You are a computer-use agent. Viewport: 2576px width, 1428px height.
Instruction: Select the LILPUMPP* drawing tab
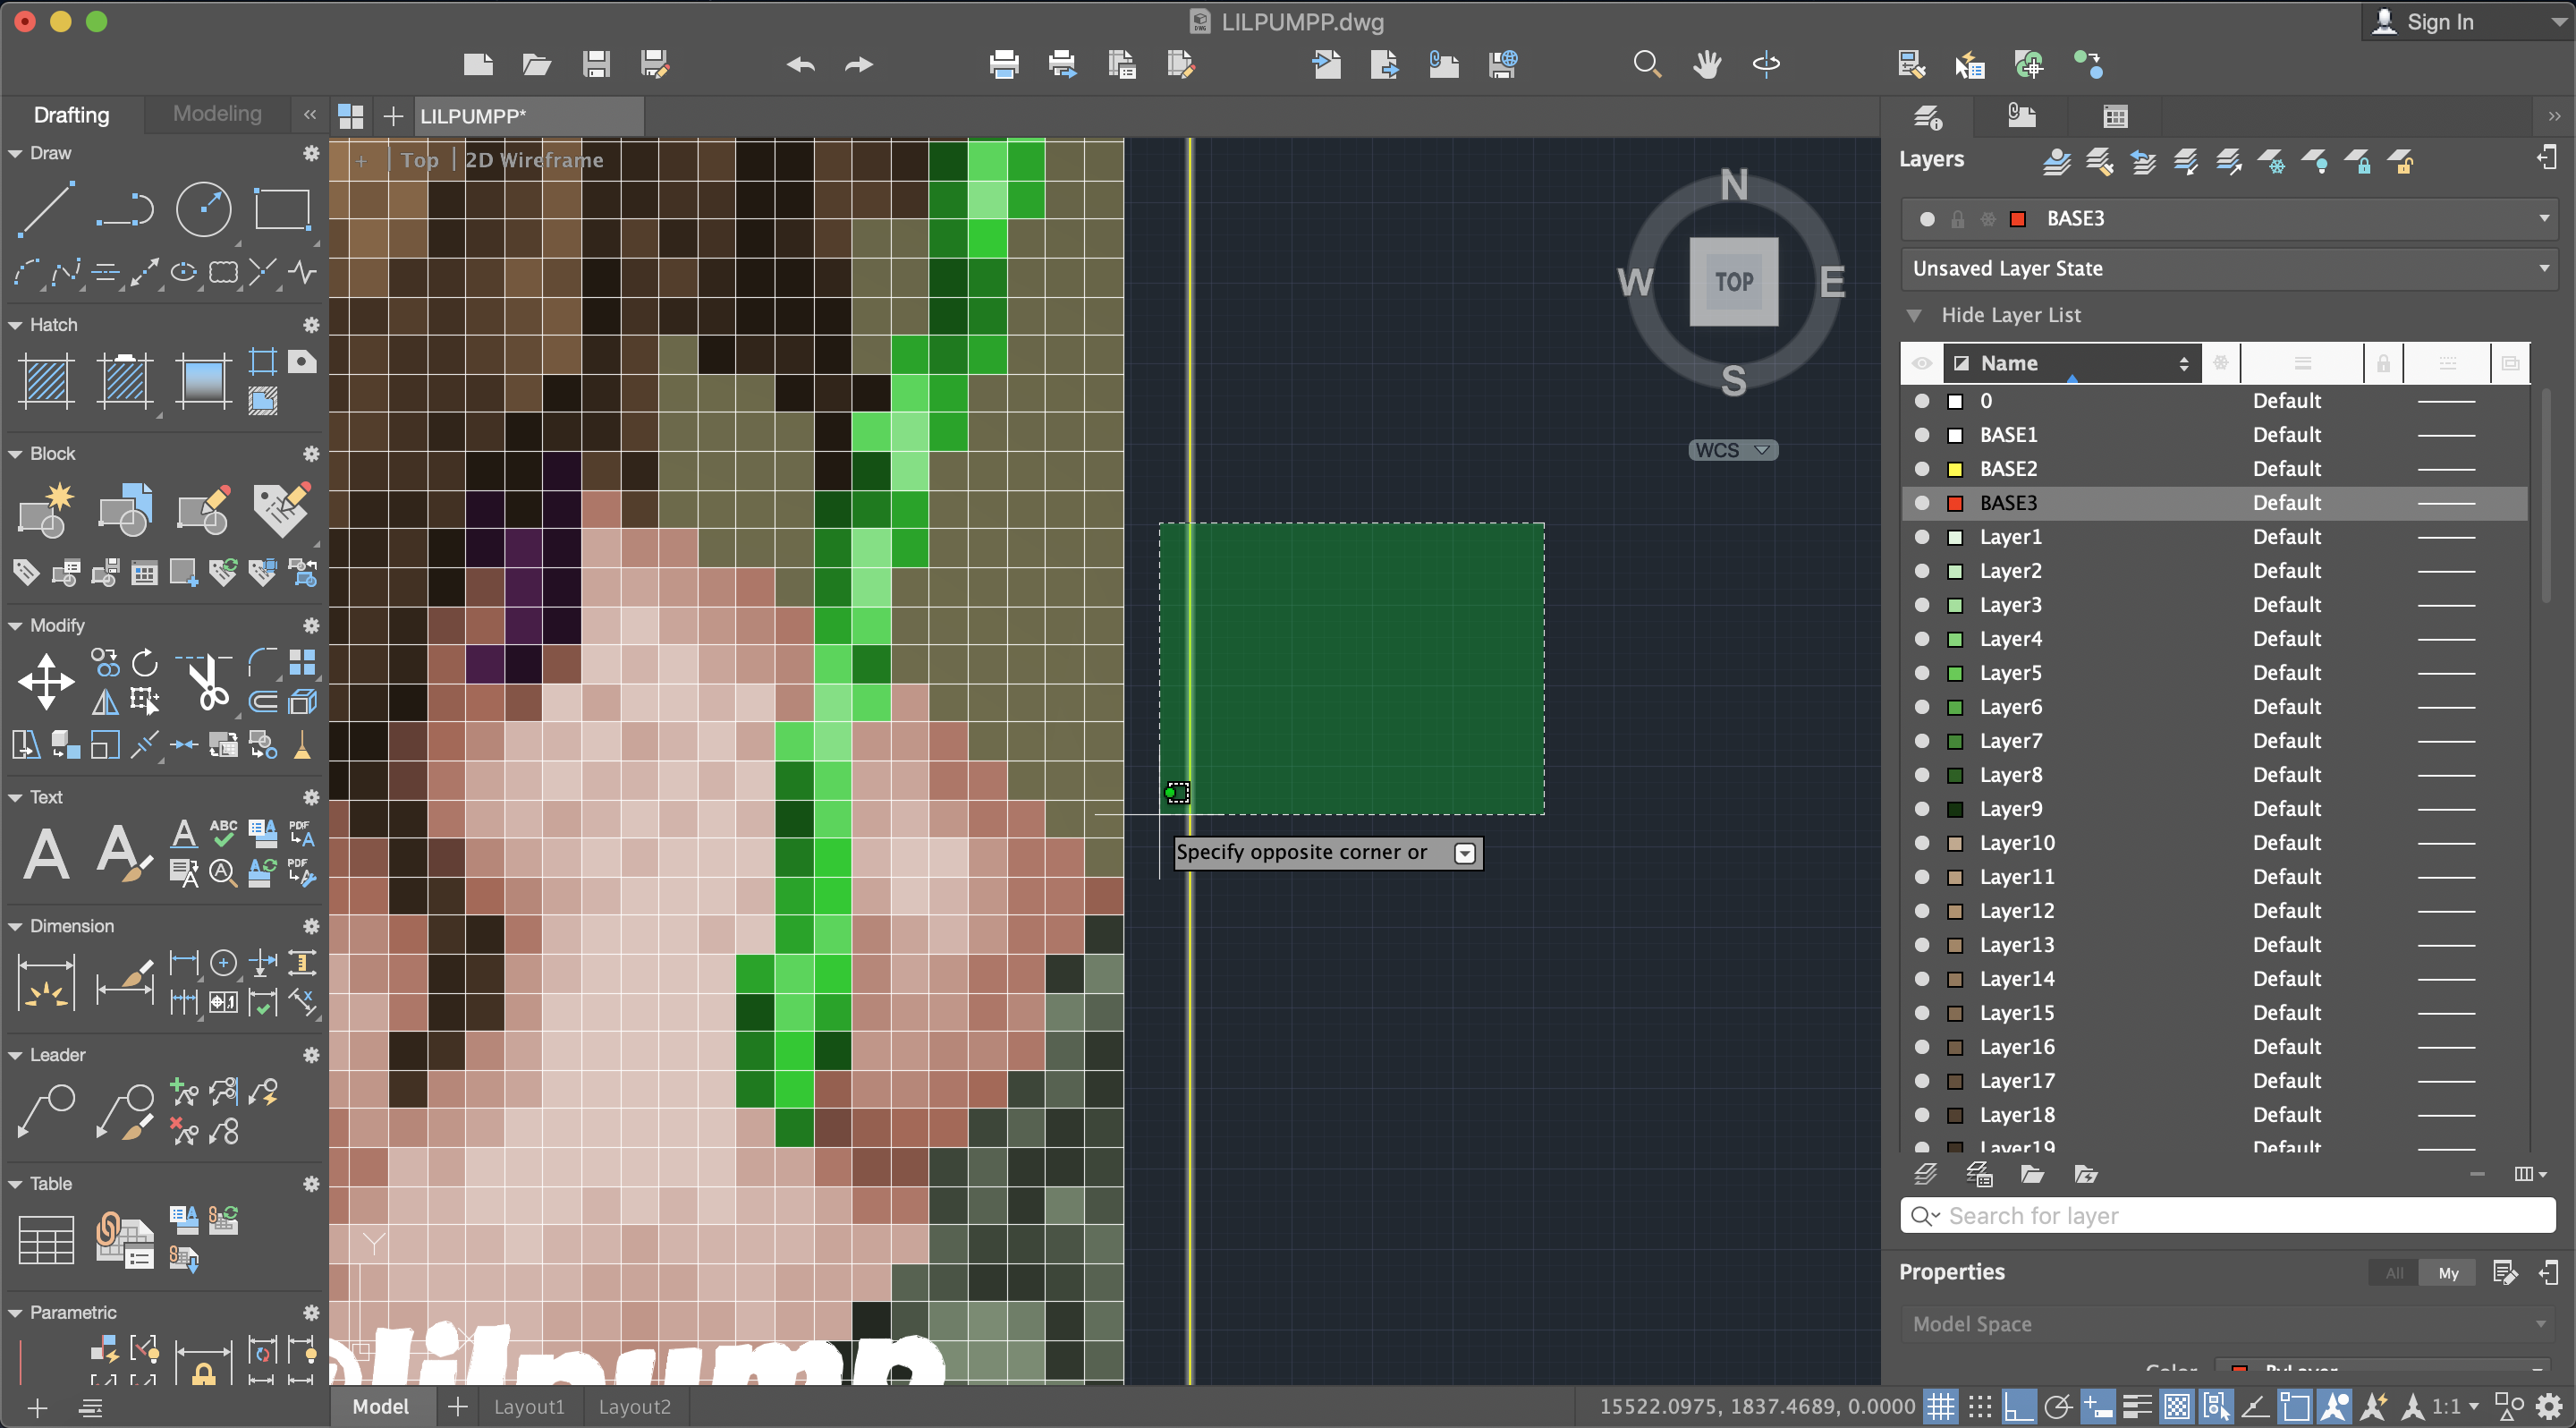[x=528, y=116]
